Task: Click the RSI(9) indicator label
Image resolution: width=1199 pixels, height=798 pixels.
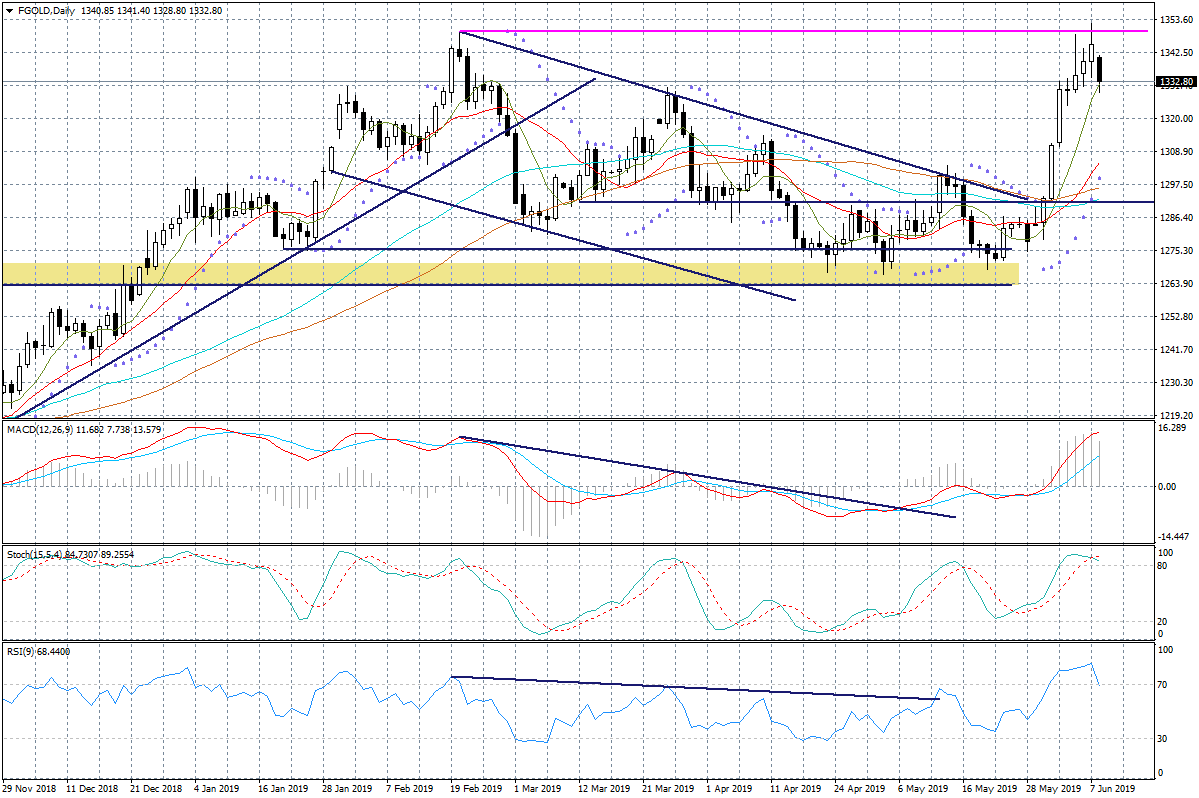Action: [20, 652]
